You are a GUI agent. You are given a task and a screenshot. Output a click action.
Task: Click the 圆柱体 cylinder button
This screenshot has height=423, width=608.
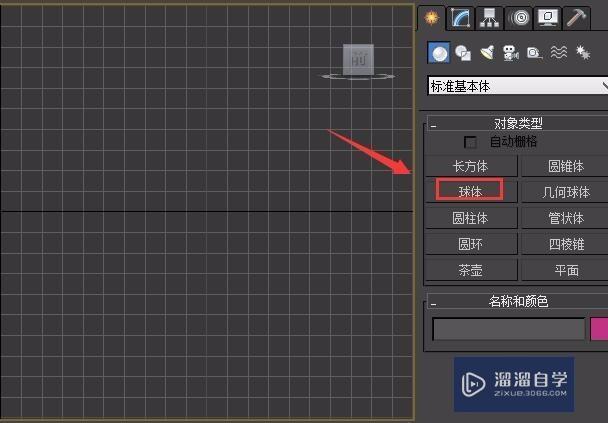click(471, 218)
